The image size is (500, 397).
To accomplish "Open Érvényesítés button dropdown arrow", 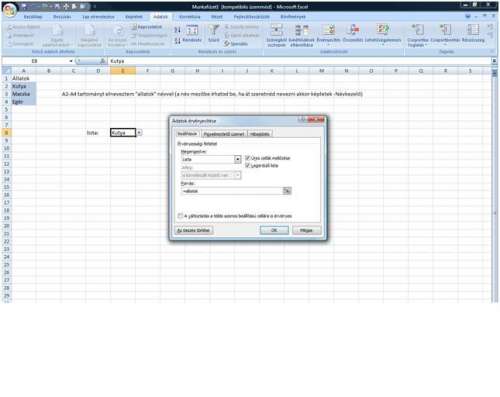I will (x=328, y=45).
